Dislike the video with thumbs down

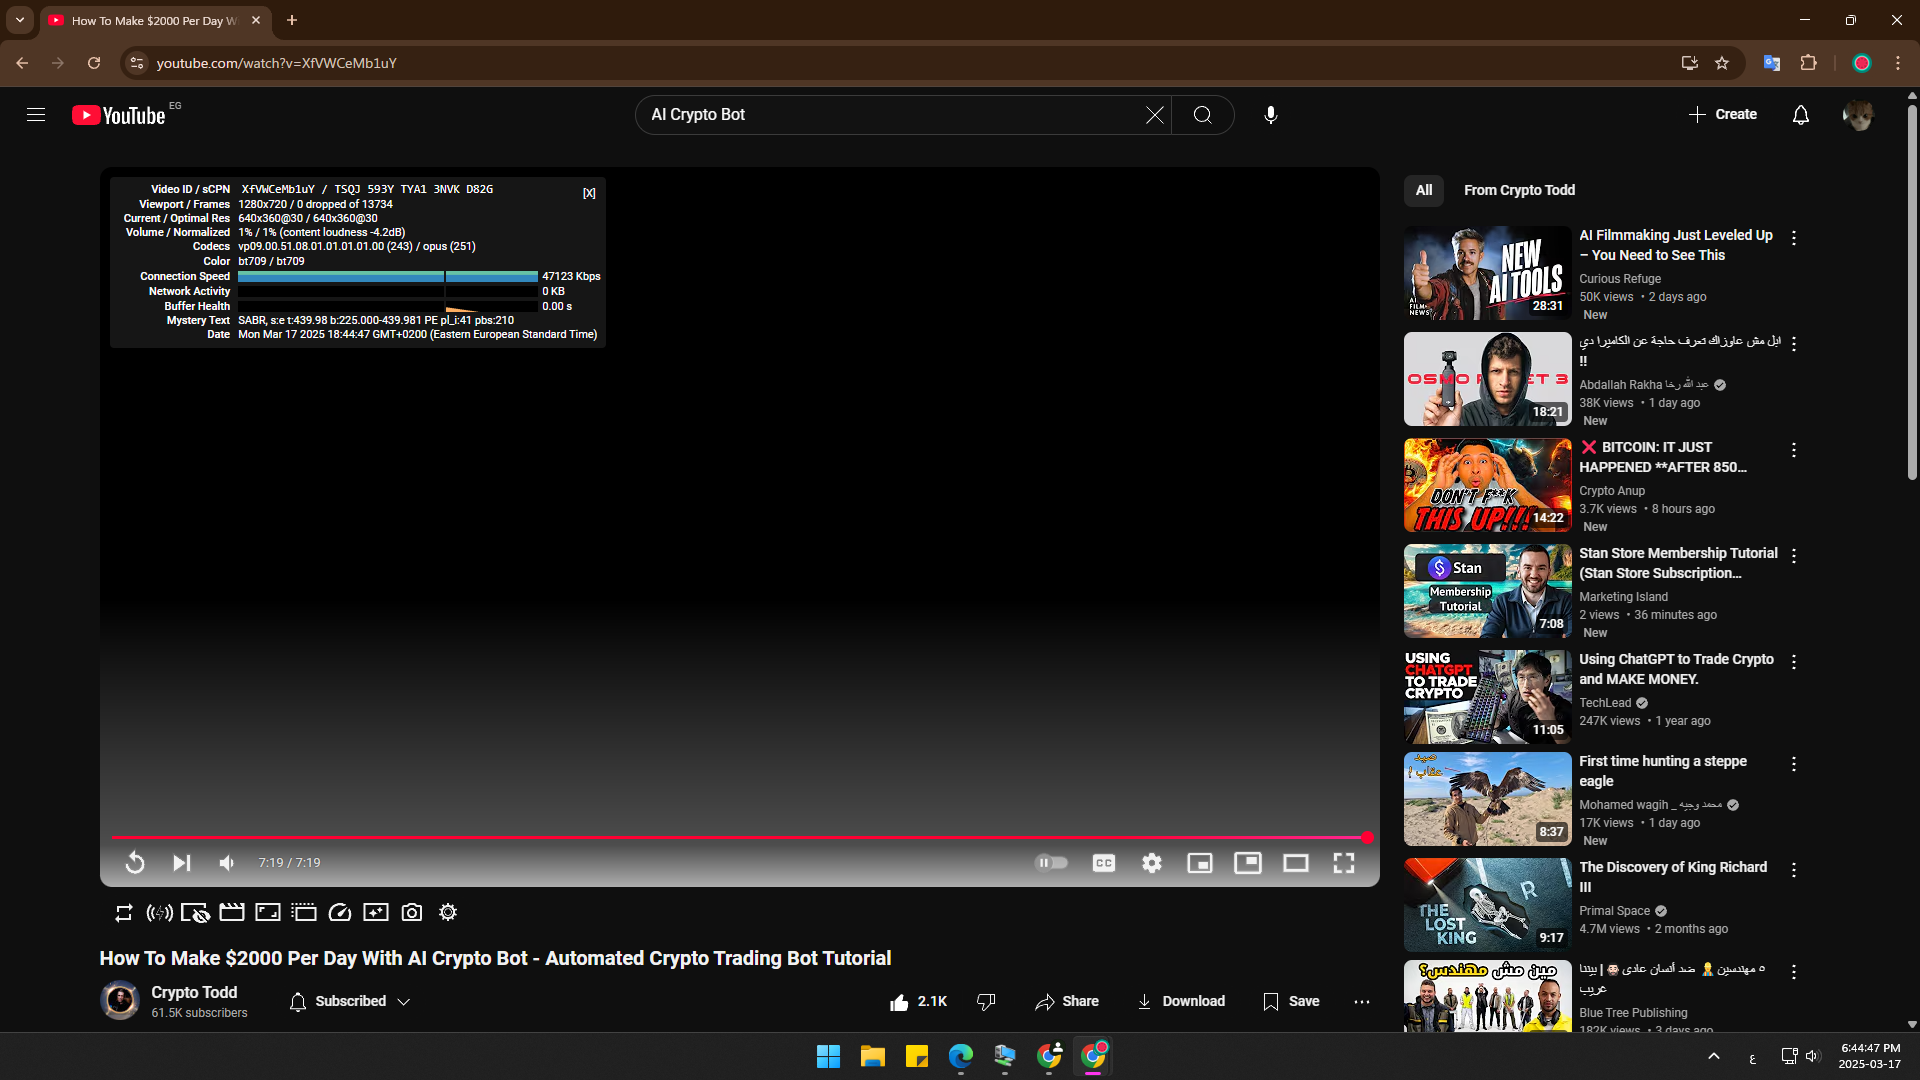click(986, 1002)
